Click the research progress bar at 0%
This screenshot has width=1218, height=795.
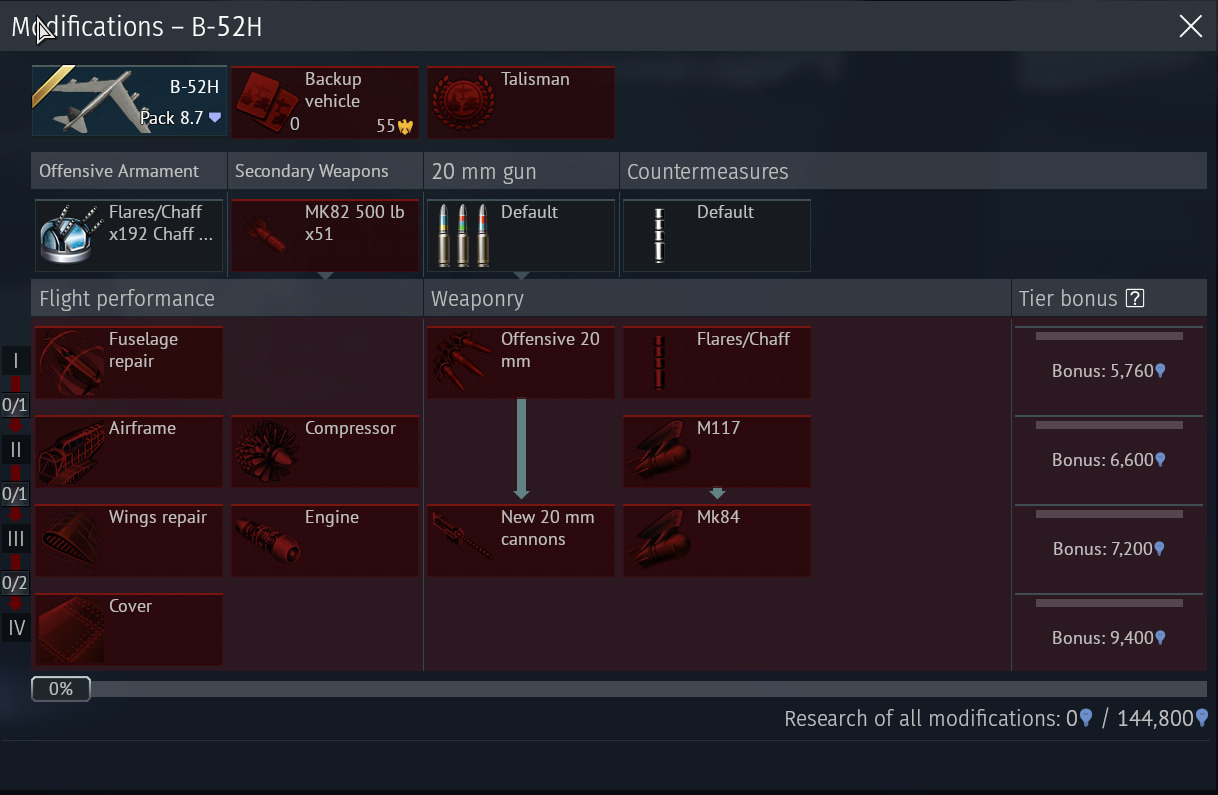pos(618,689)
